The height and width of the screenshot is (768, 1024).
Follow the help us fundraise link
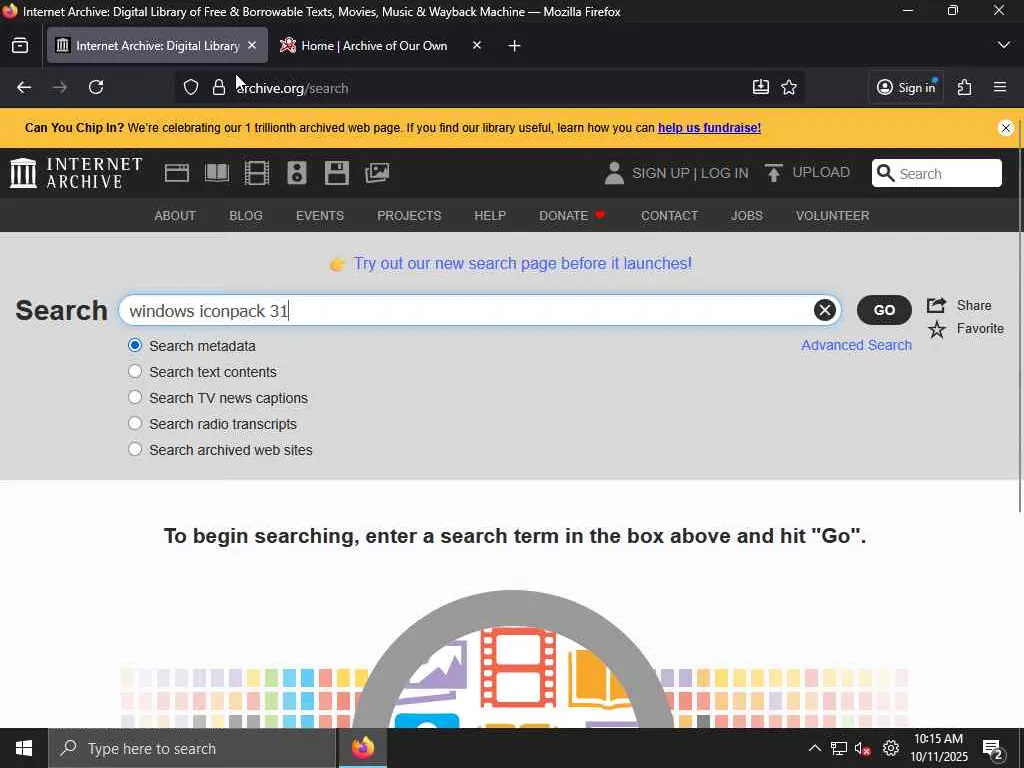709,128
